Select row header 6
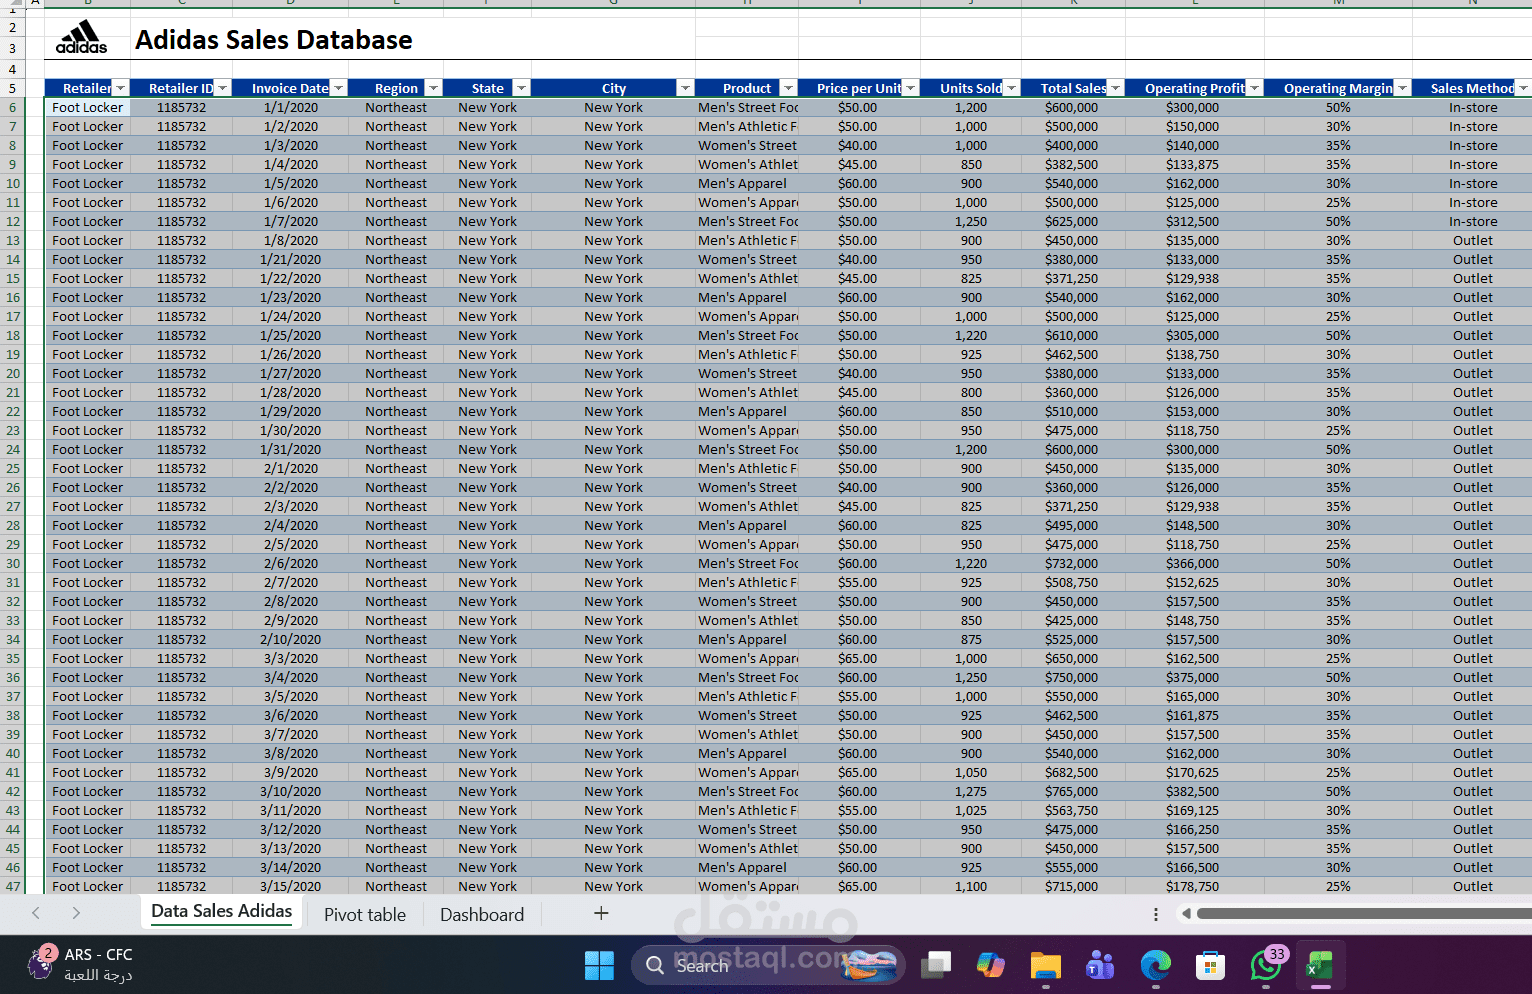This screenshot has height=994, width=1532. click(x=13, y=107)
